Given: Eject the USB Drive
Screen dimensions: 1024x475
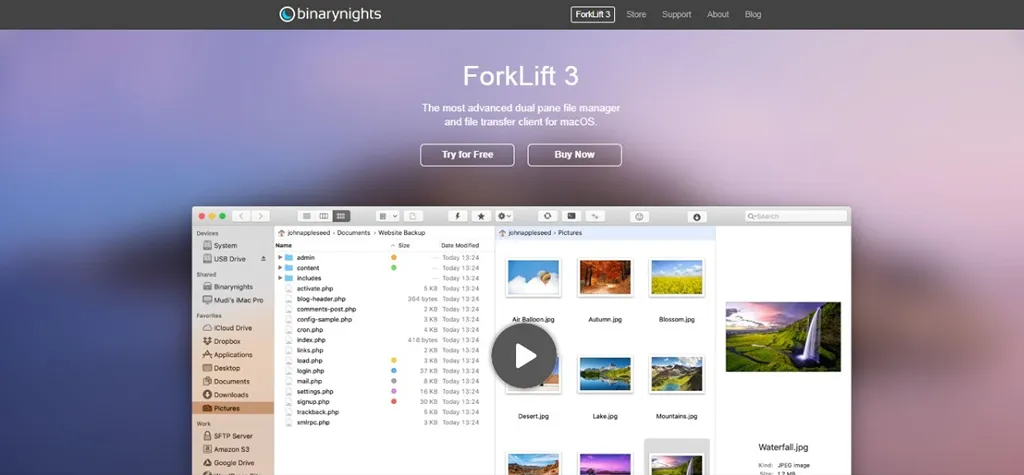Looking at the screenshot, I should tap(263, 259).
